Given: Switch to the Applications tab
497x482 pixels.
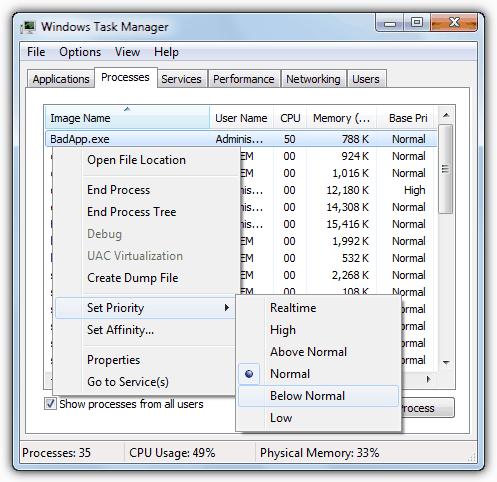Looking at the screenshot, I should (x=61, y=79).
